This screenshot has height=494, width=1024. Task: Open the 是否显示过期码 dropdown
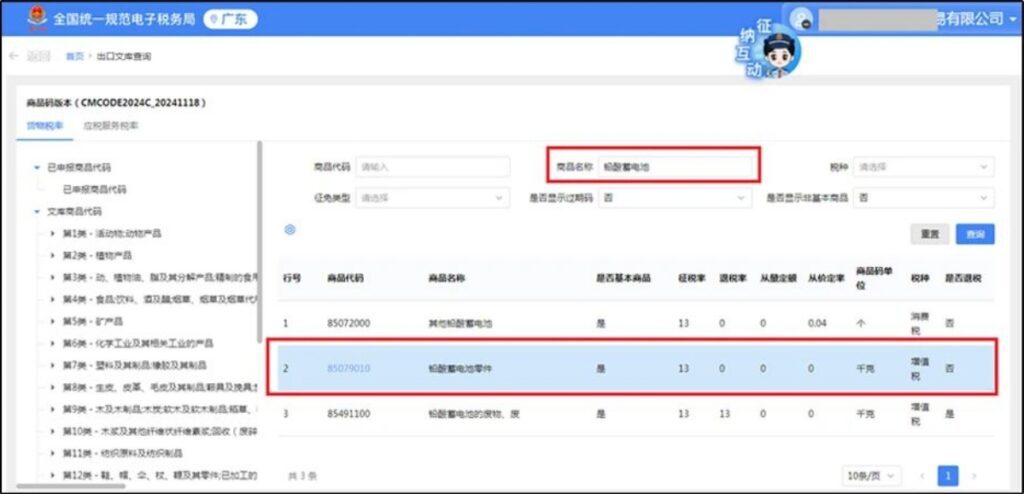[673, 198]
